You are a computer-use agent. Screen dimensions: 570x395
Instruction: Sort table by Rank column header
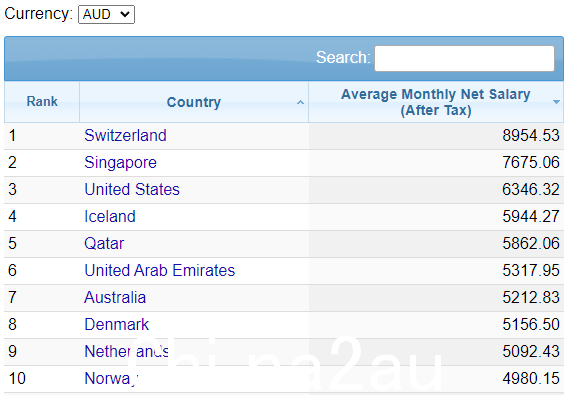point(42,102)
